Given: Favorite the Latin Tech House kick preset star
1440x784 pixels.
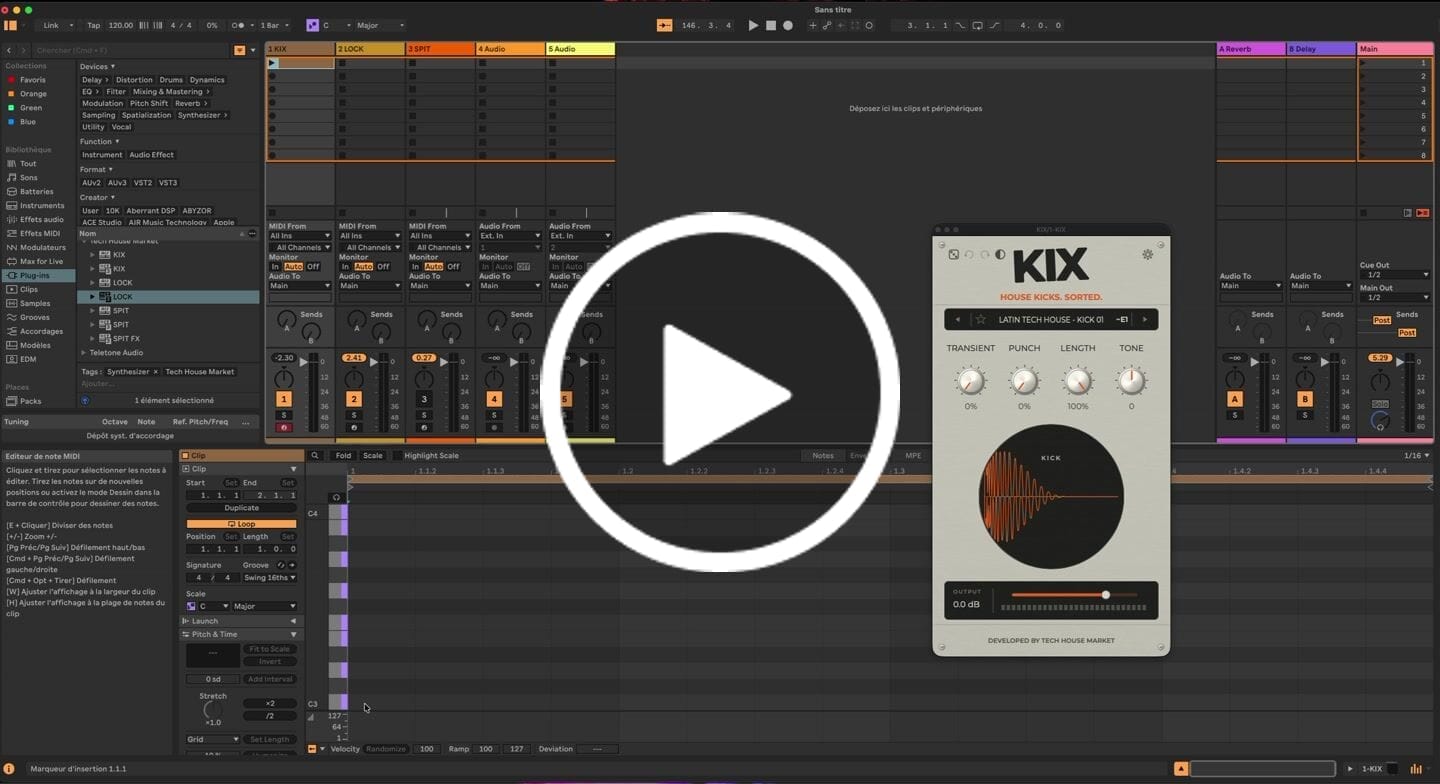Looking at the screenshot, I should coord(981,320).
